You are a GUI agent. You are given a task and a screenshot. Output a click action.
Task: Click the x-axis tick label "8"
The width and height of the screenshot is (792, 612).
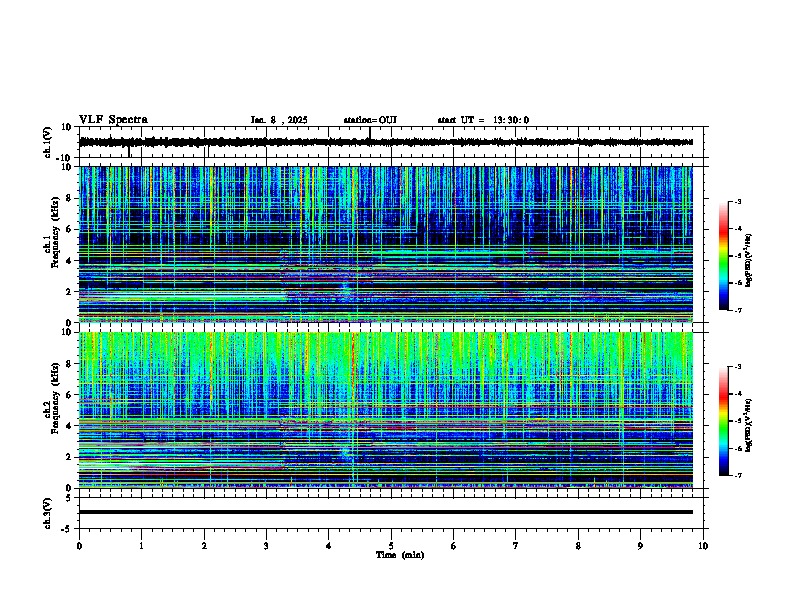(578, 546)
